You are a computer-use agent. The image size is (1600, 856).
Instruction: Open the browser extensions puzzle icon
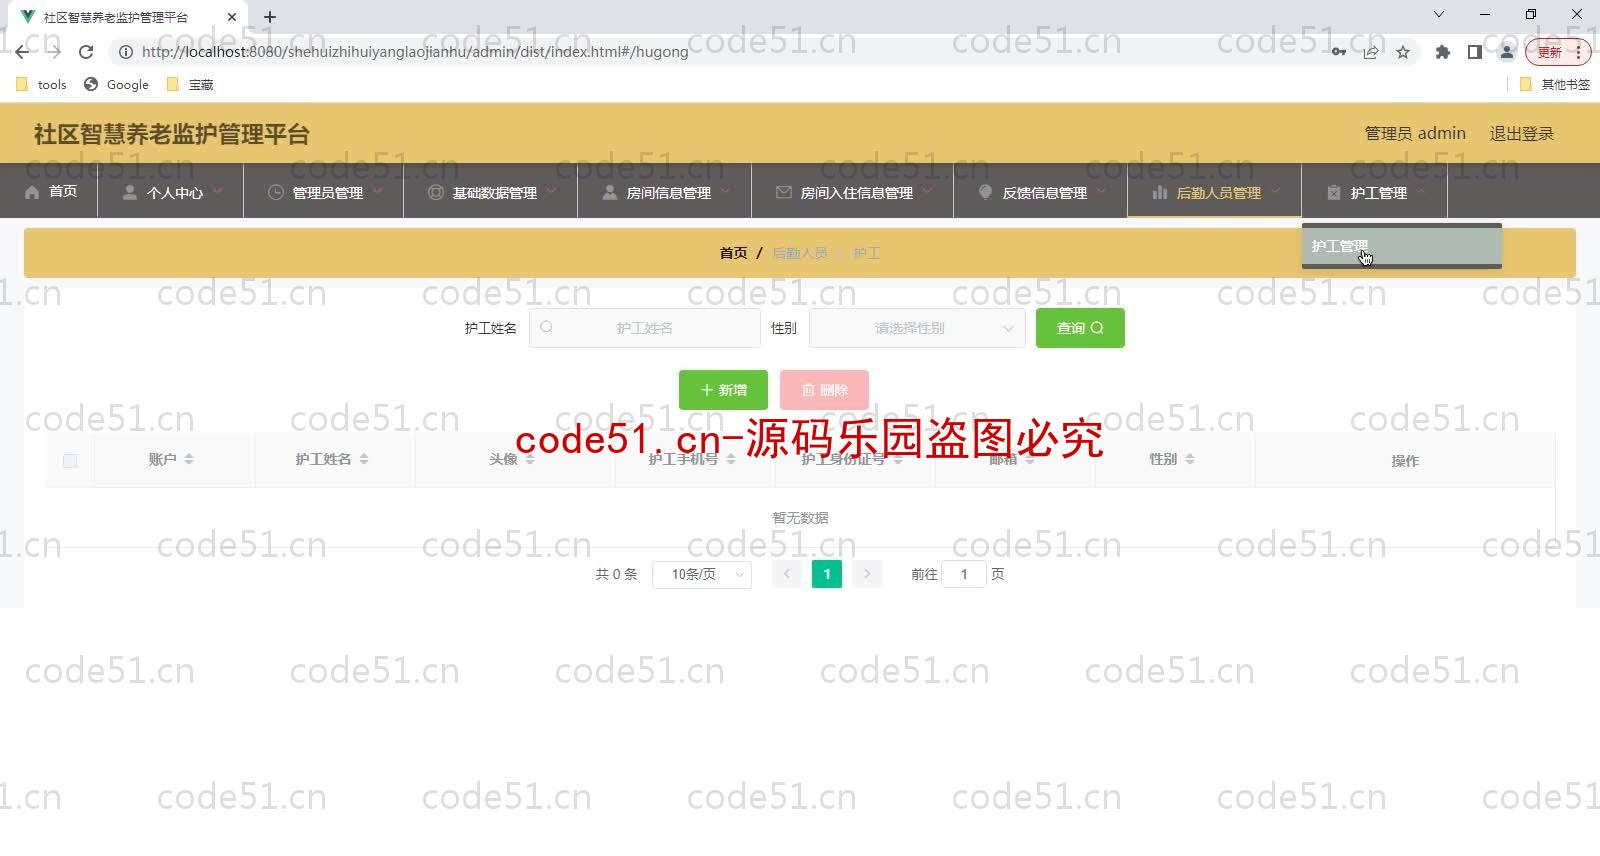1442,52
